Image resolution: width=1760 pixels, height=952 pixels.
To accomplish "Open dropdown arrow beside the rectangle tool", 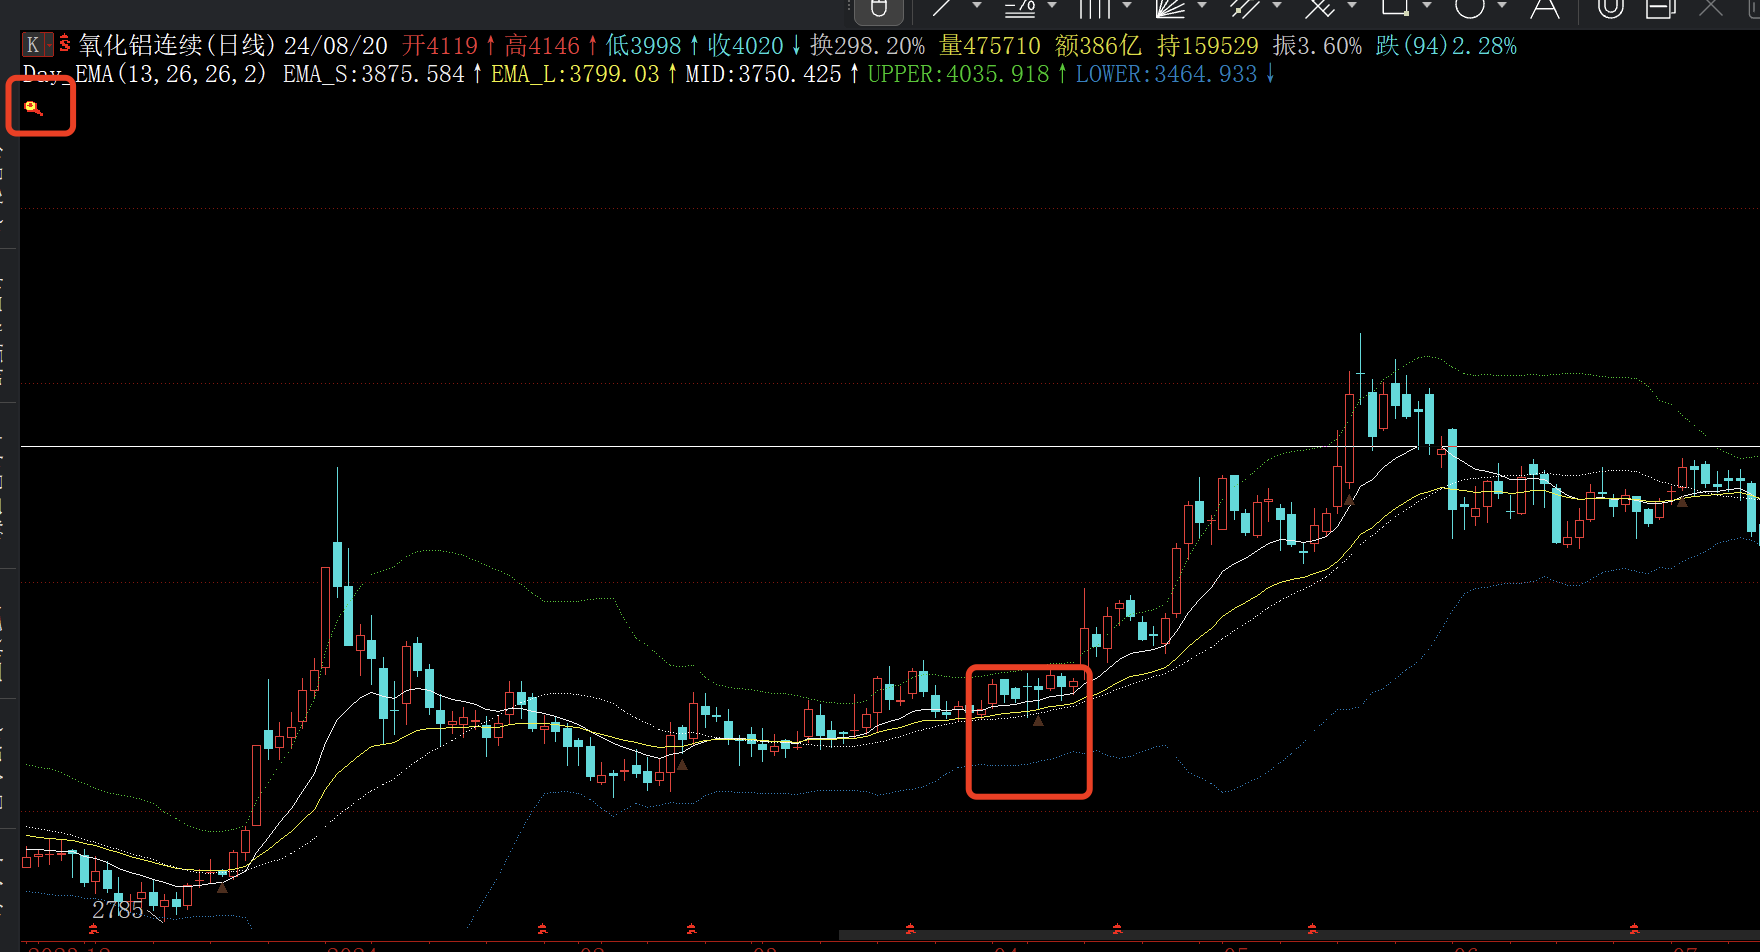I will (1427, 6).
